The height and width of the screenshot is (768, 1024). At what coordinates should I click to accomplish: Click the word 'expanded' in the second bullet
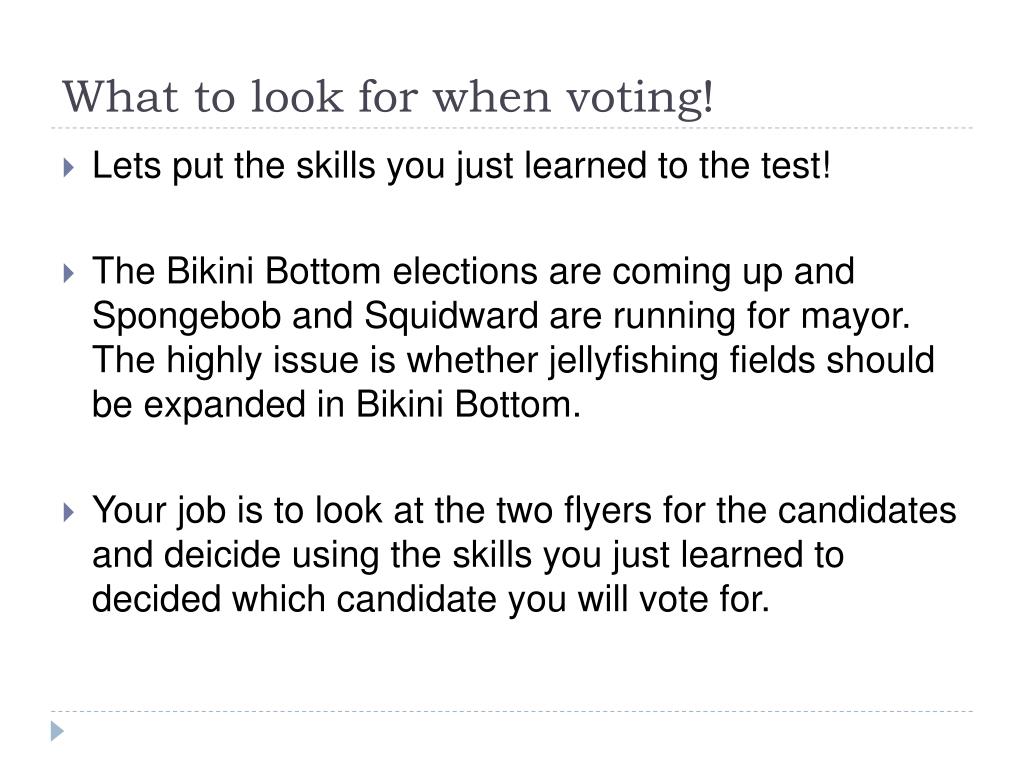pos(225,406)
